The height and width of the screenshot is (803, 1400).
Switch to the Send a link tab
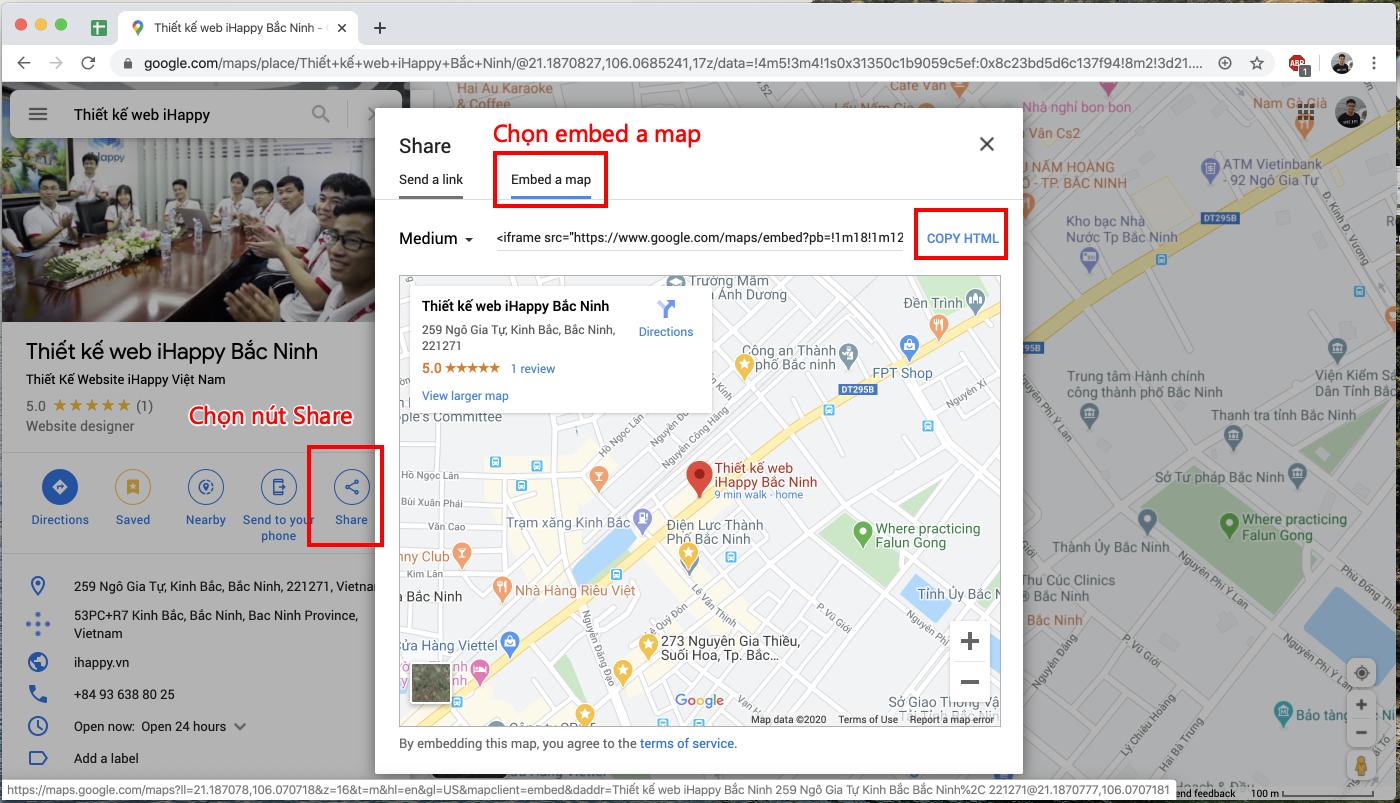click(x=431, y=179)
